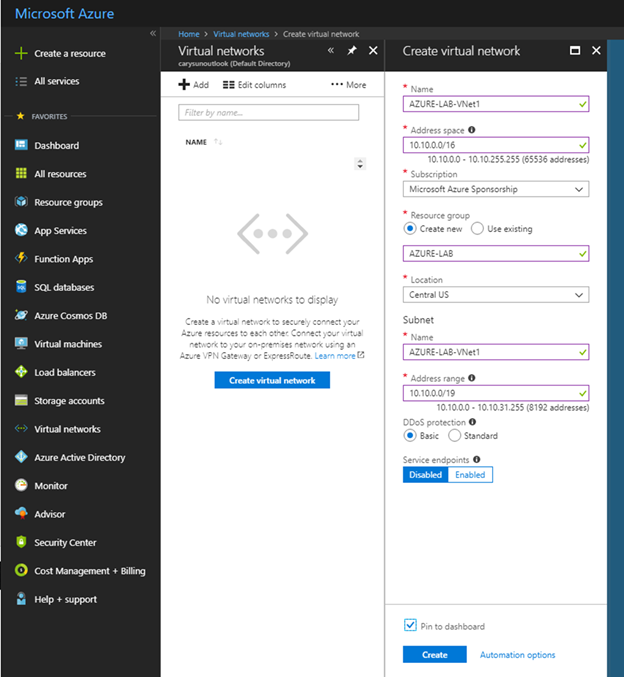Click the All resources grid icon
Screen dimensions: 624x677
[21, 173]
